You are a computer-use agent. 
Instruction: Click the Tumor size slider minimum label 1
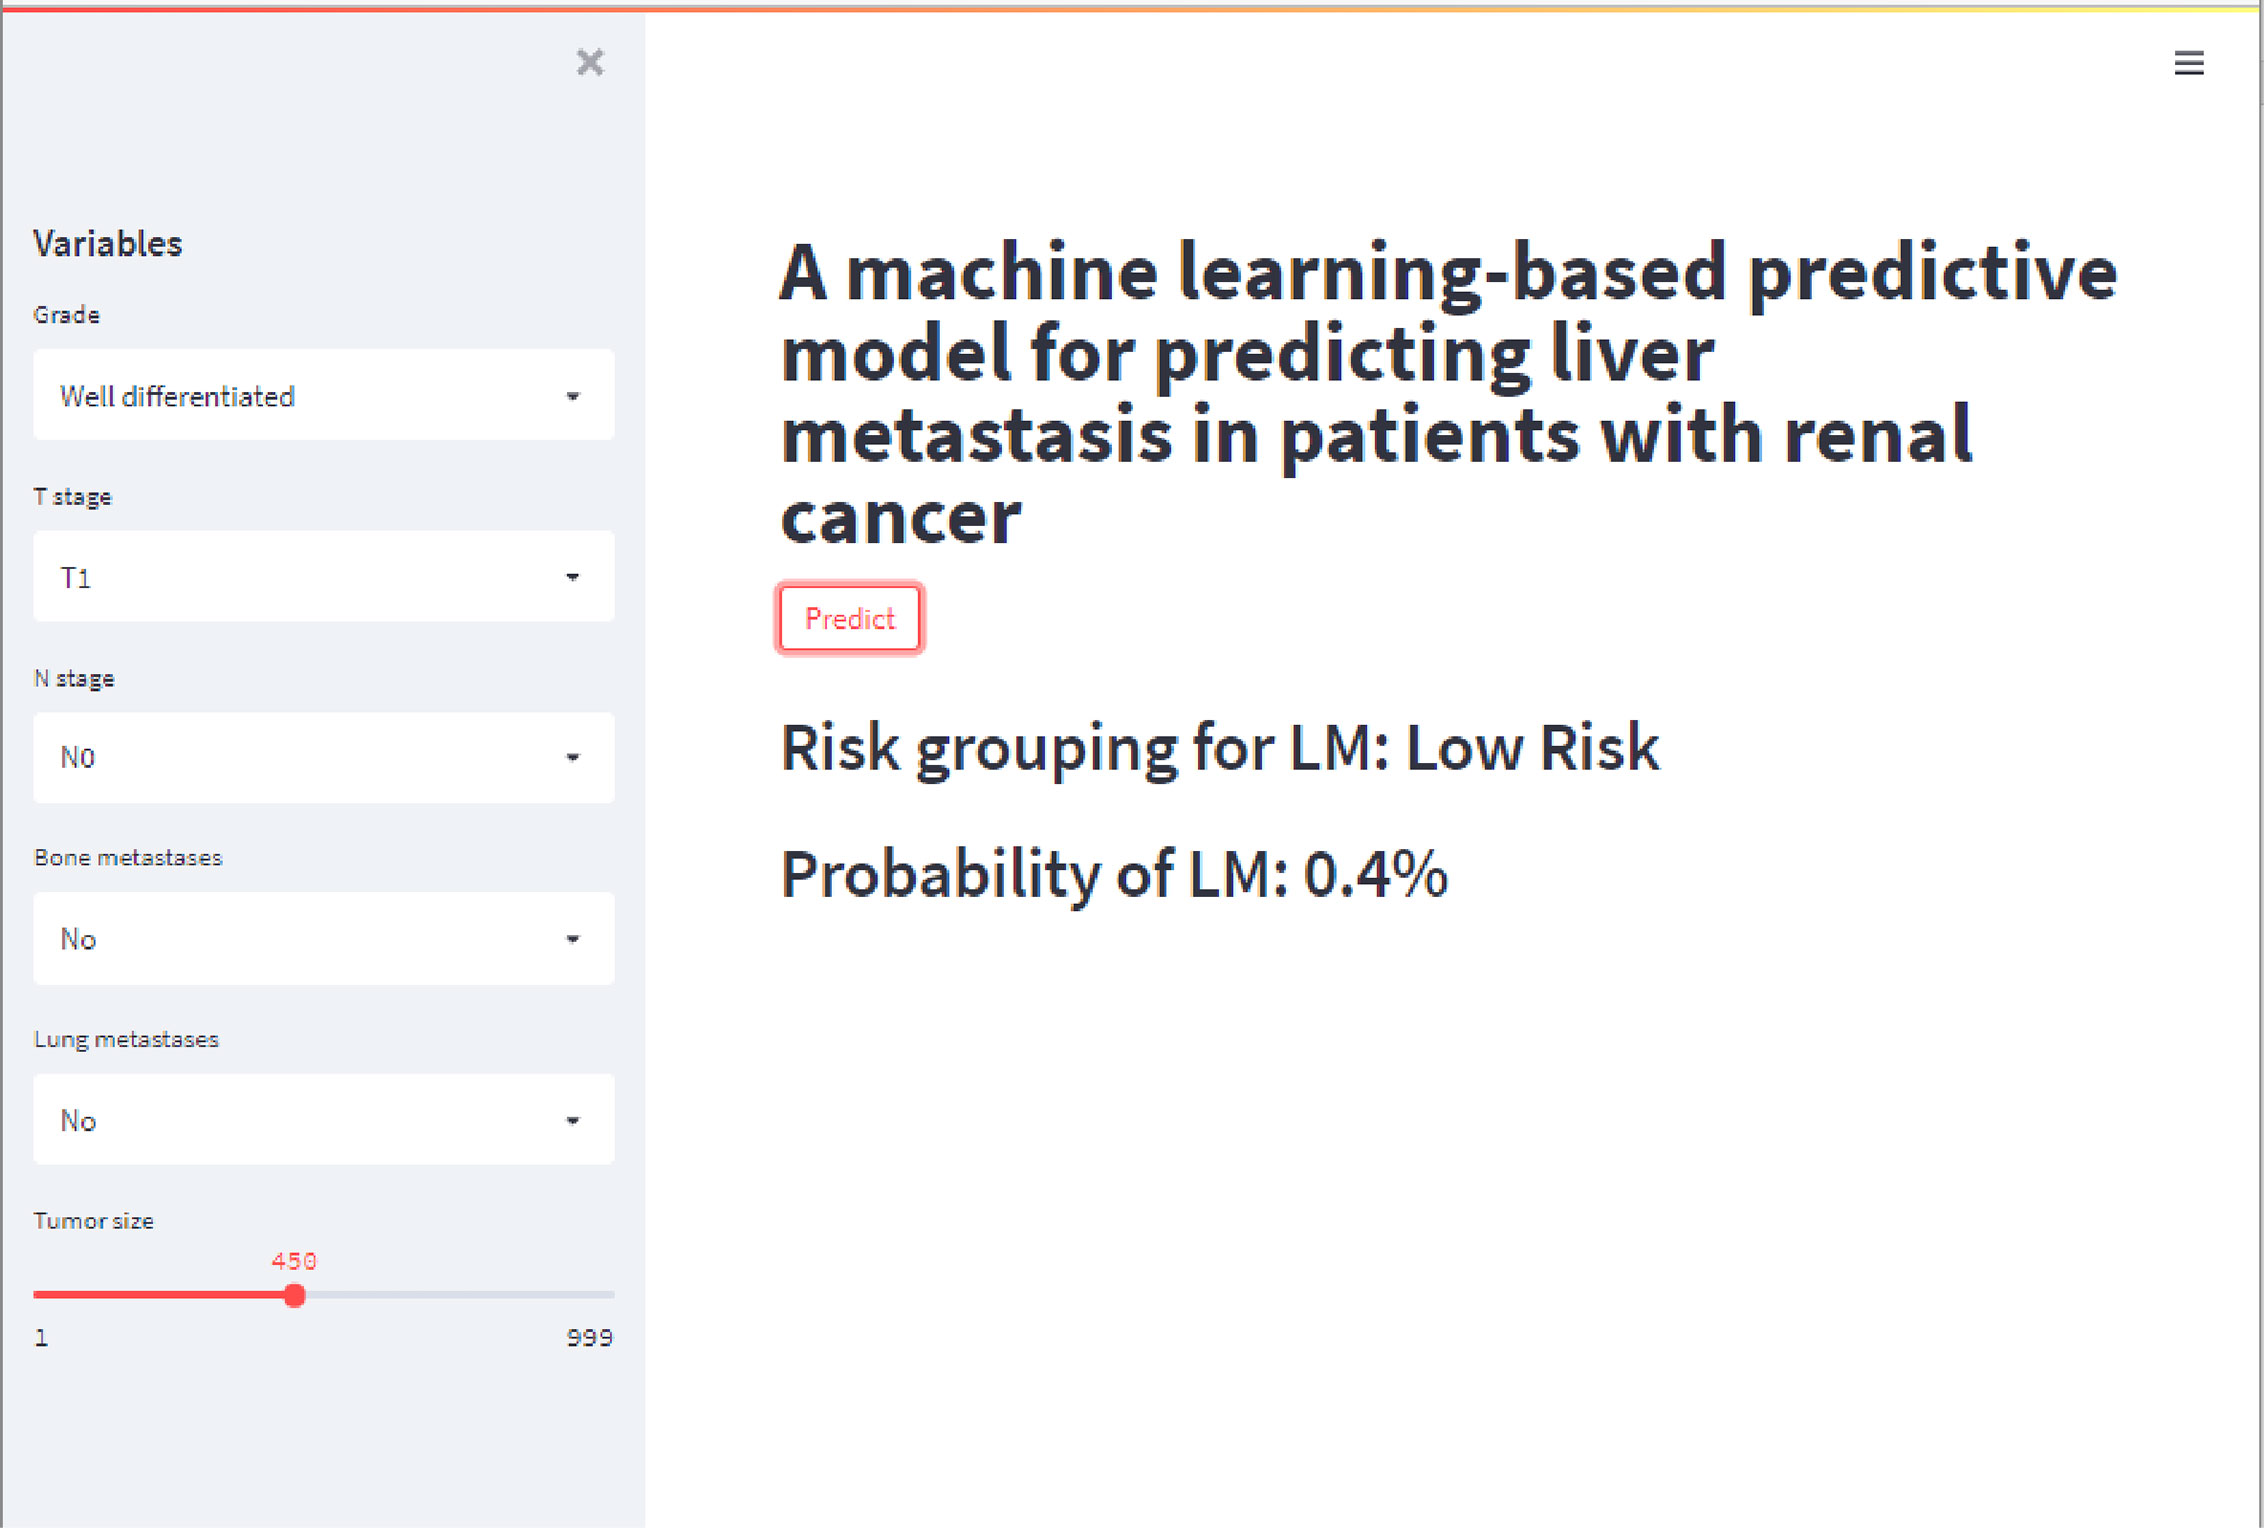41,1338
